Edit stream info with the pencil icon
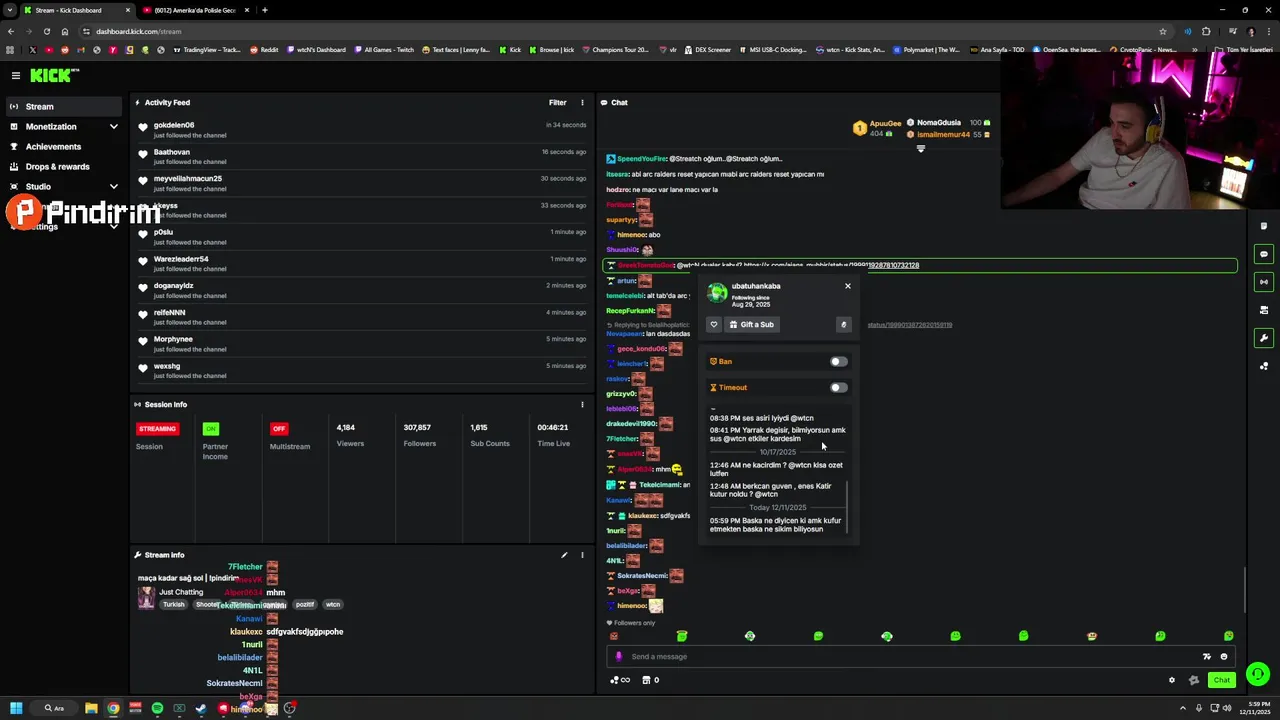The image size is (1280, 720). pyautogui.click(x=564, y=555)
